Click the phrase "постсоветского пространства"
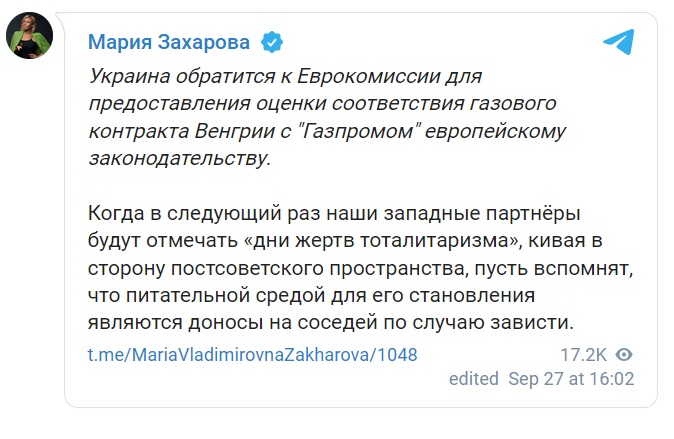 [319, 269]
